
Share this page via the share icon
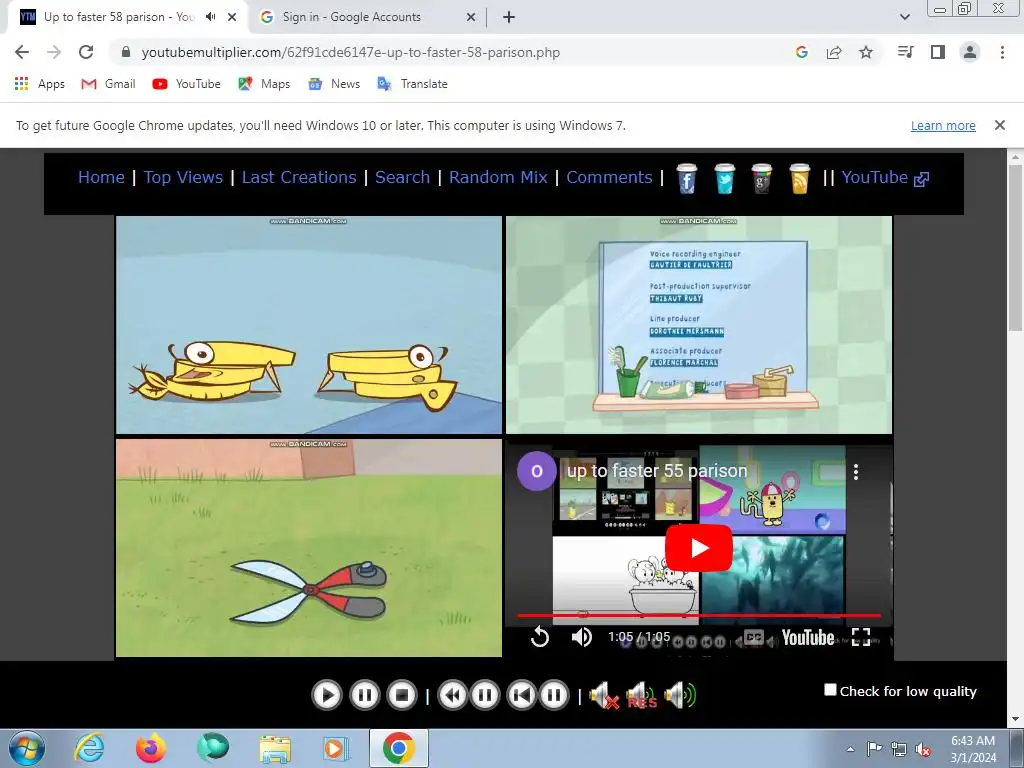(x=834, y=52)
